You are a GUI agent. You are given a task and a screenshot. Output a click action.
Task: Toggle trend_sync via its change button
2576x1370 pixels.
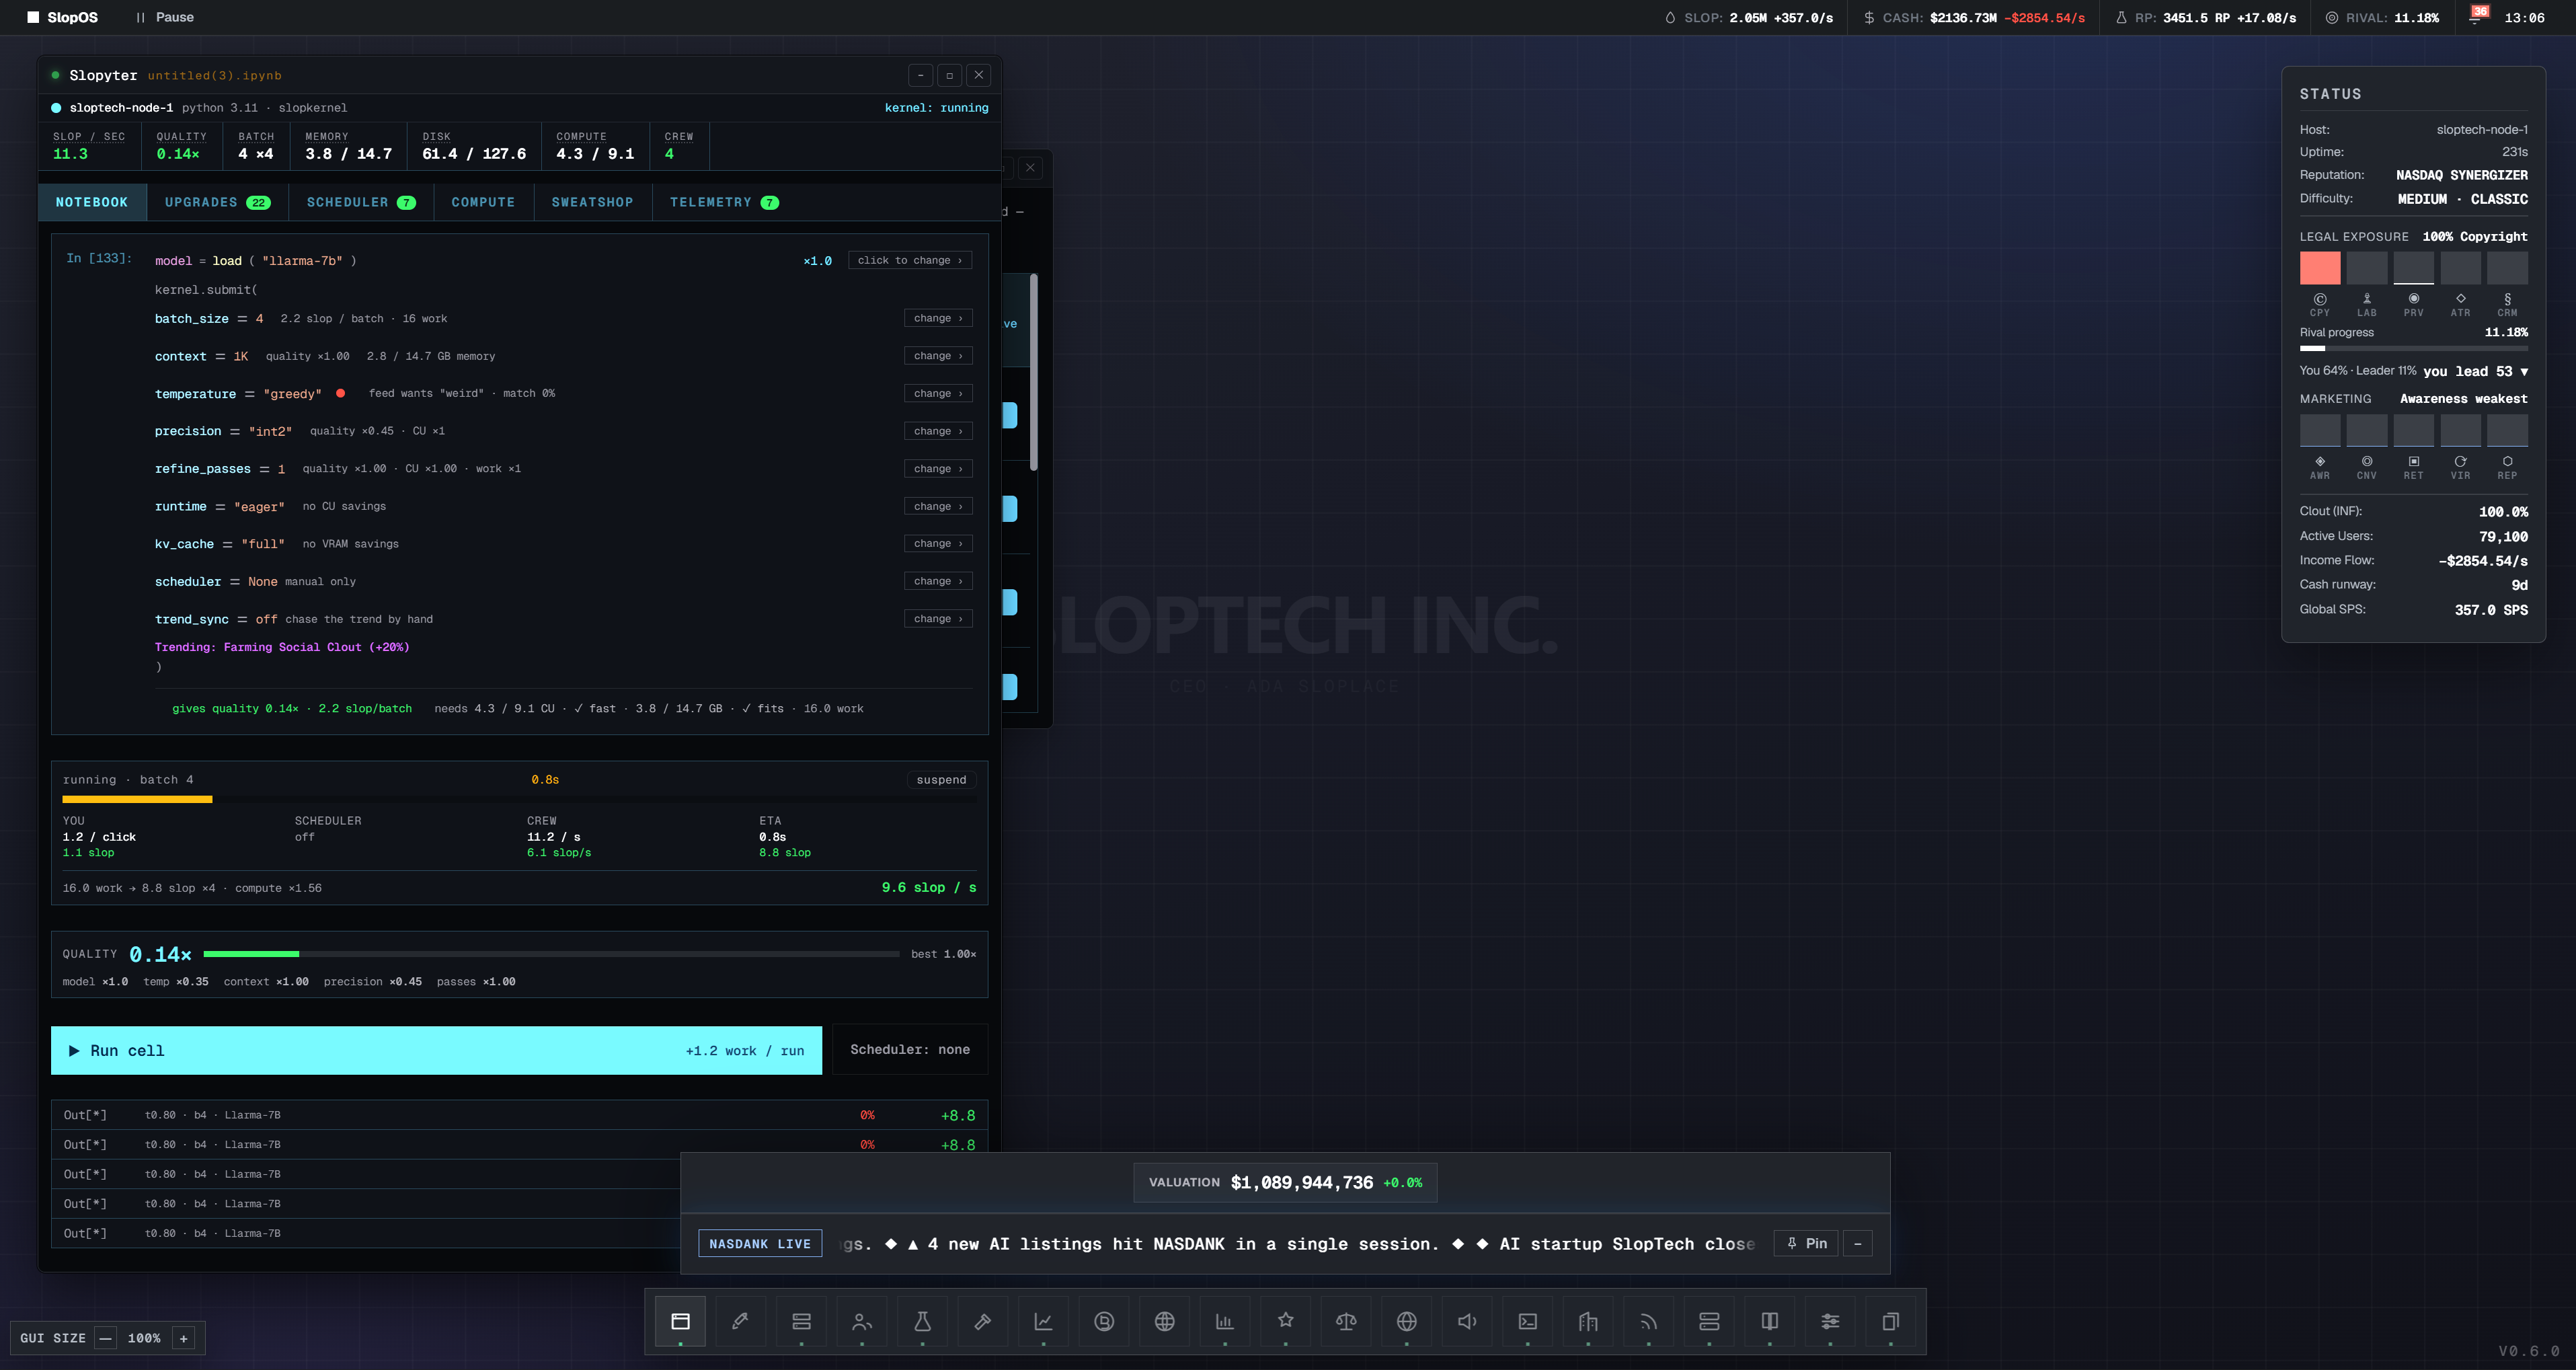[937, 618]
